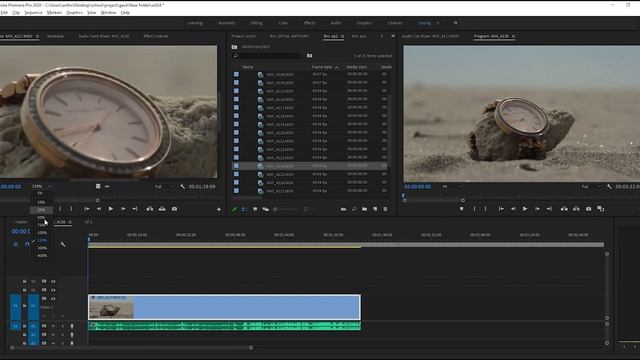Image resolution: width=640 pixels, height=360 pixels.
Task: Click the Insert button in Source monitor
Action: tap(150, 209)
